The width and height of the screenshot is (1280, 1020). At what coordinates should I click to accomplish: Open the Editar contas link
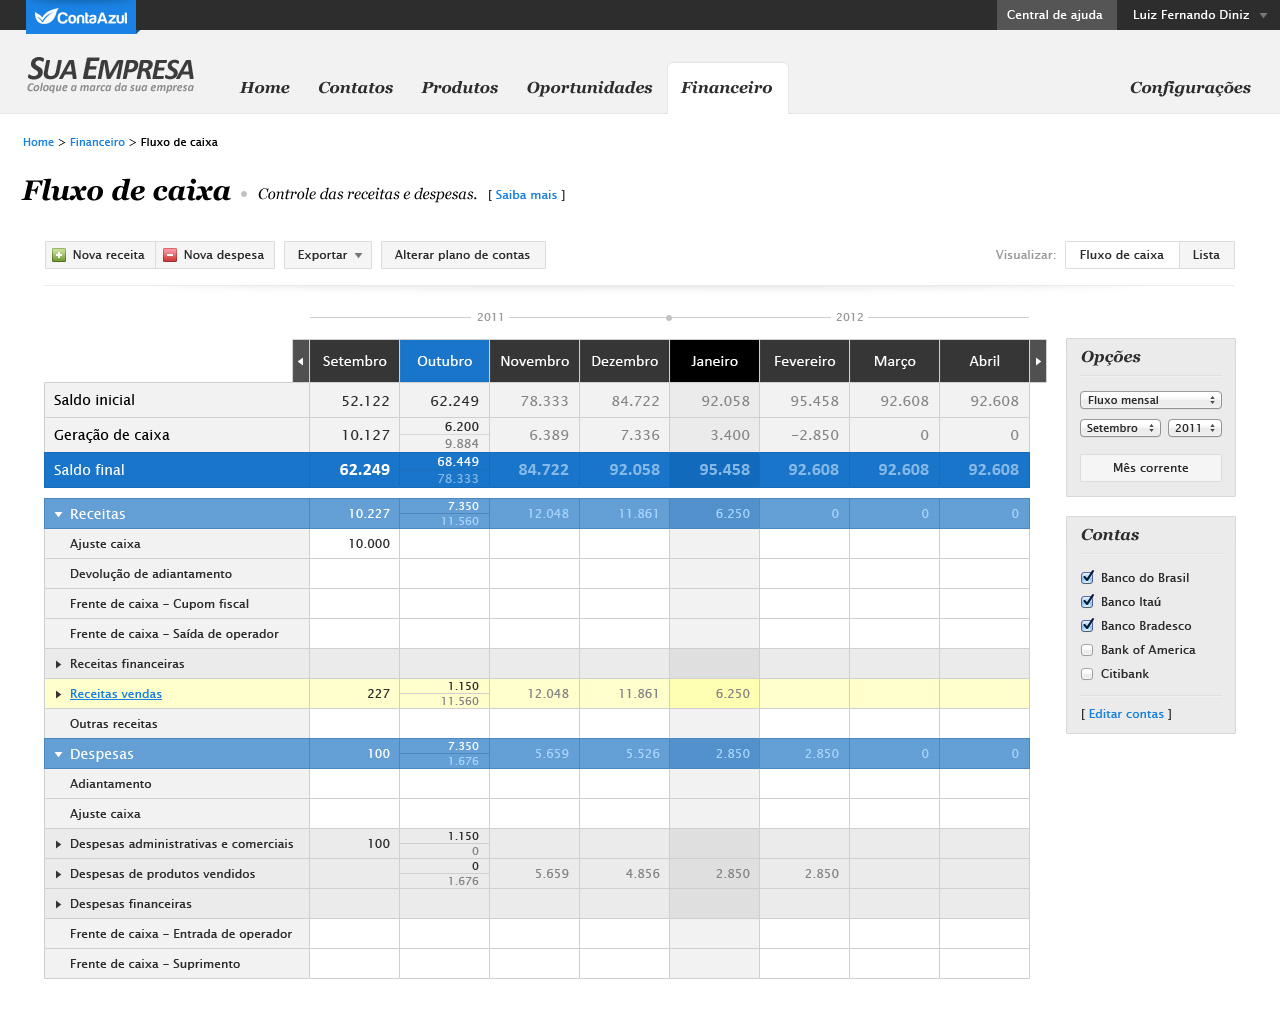1127,713
